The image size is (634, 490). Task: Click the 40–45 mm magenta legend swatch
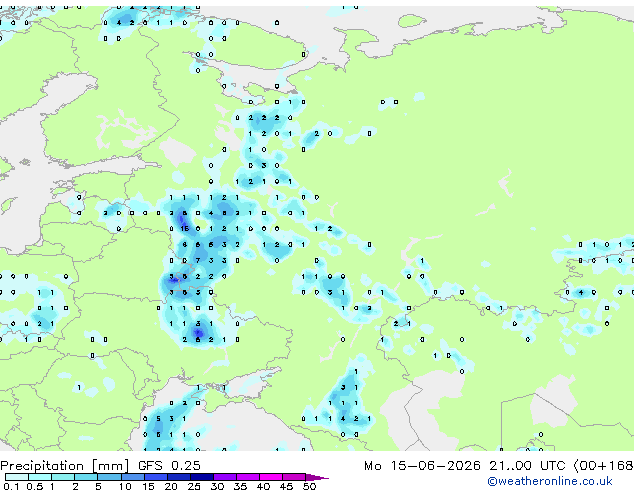271,477
